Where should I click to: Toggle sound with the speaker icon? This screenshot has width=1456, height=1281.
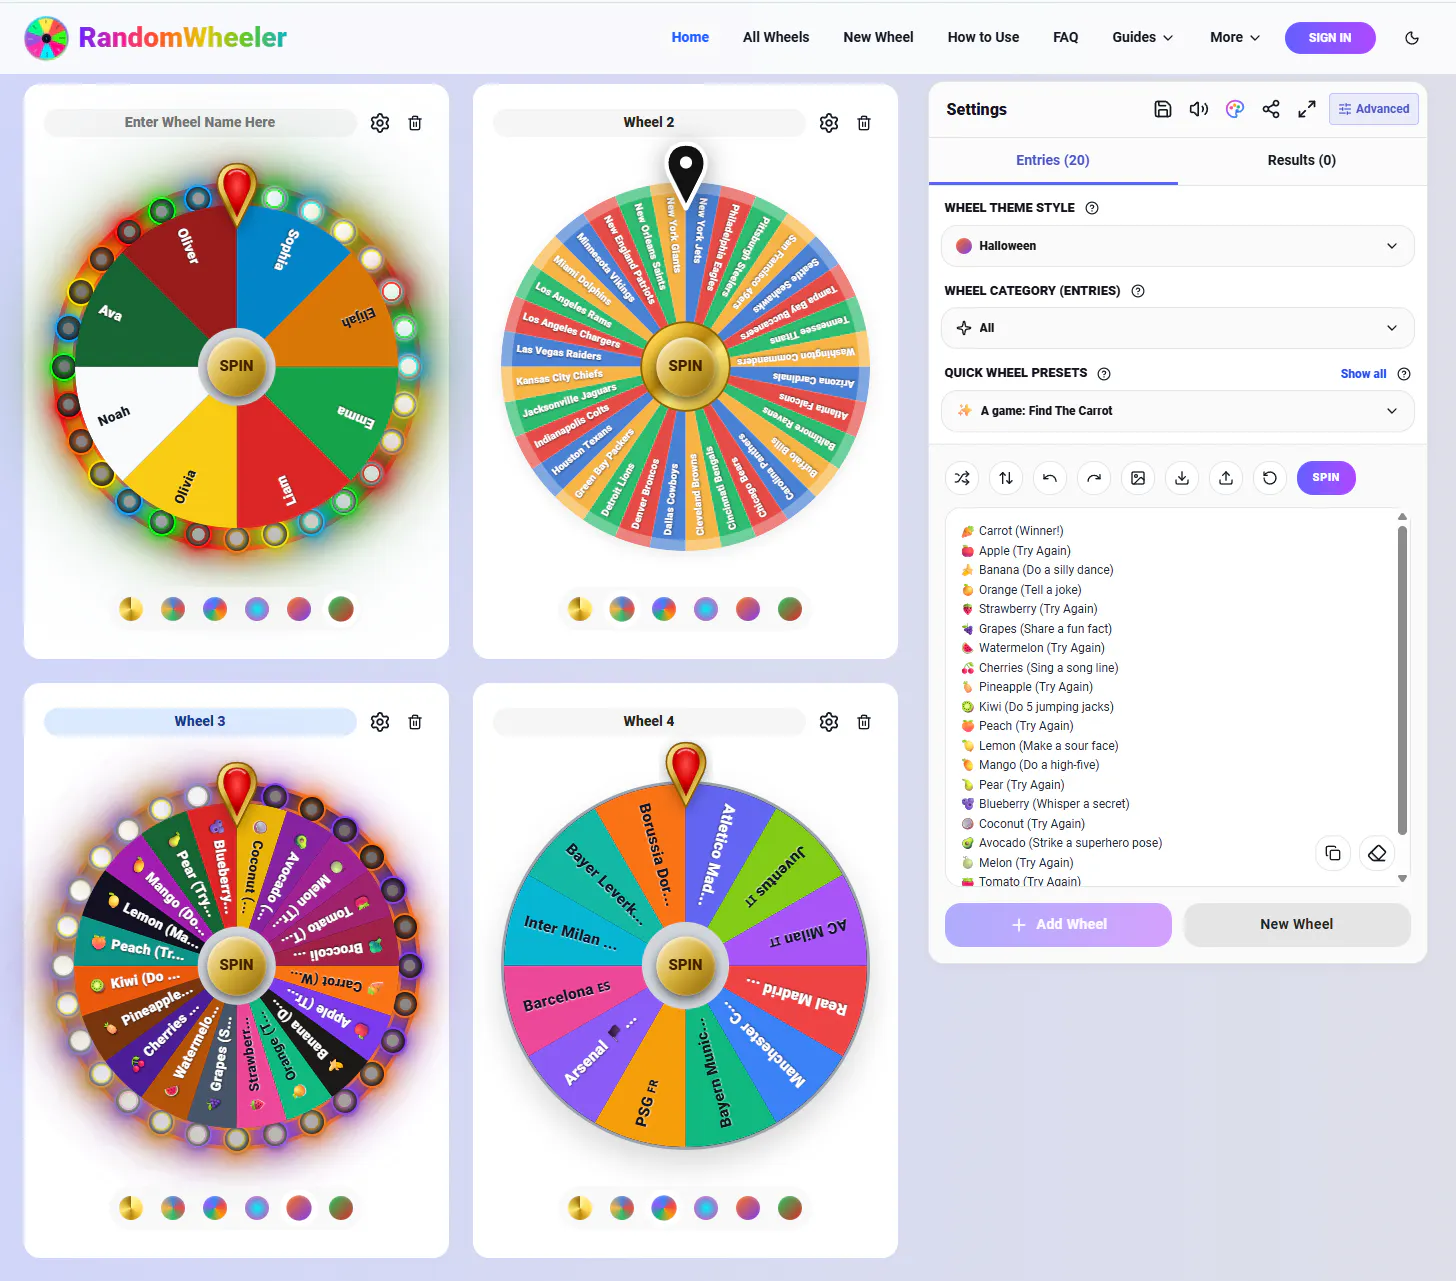tap(1199, 109)
